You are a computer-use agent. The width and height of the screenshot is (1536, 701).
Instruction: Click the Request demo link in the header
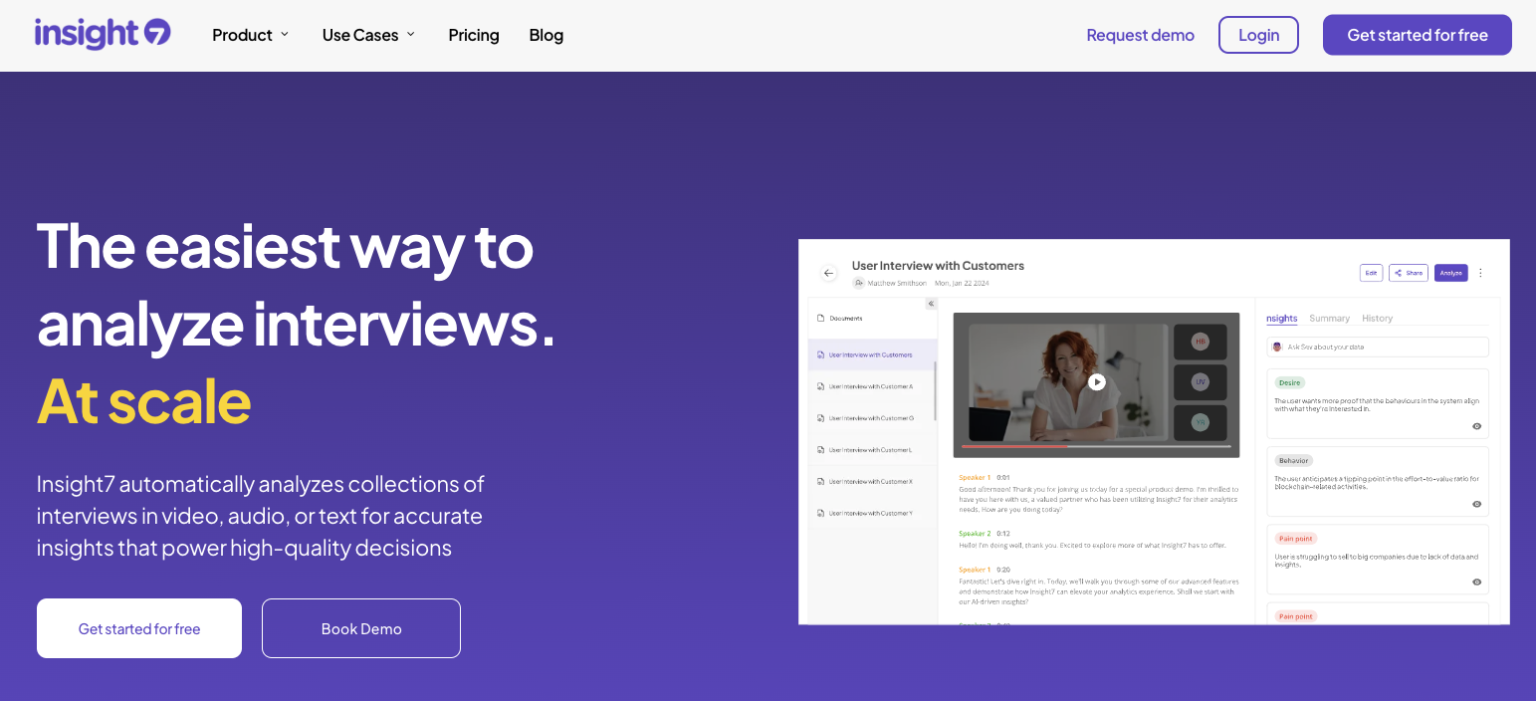coord(1140,34)
